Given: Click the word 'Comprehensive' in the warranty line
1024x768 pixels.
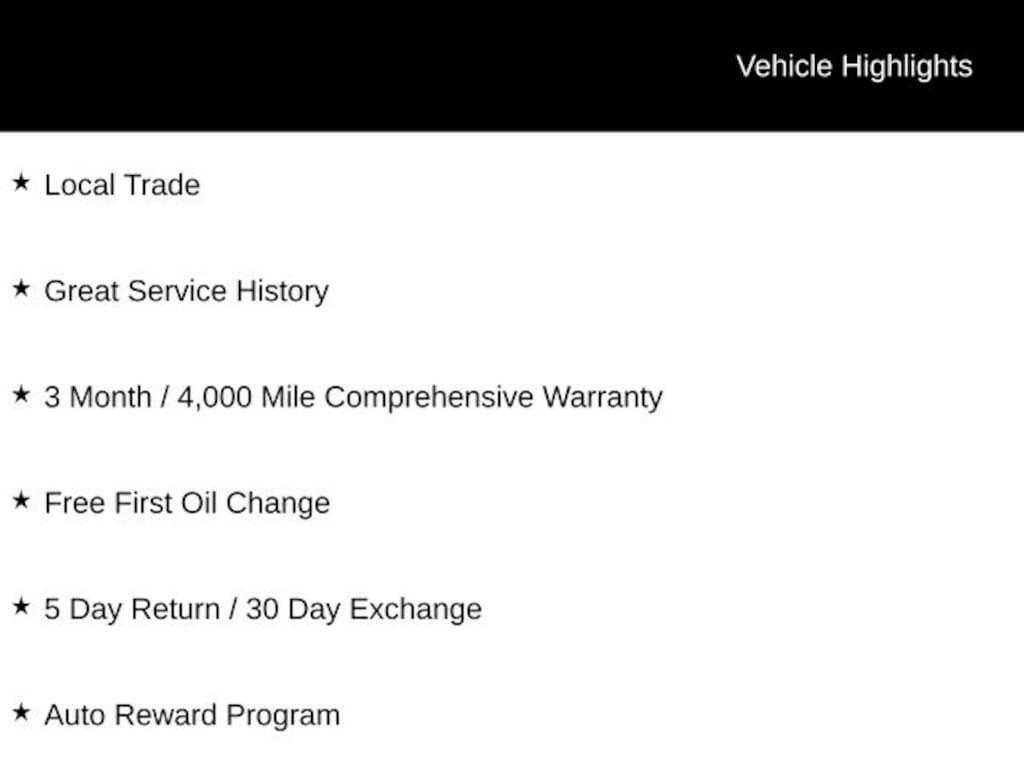Looking at the screenshot, I should 429,397.
